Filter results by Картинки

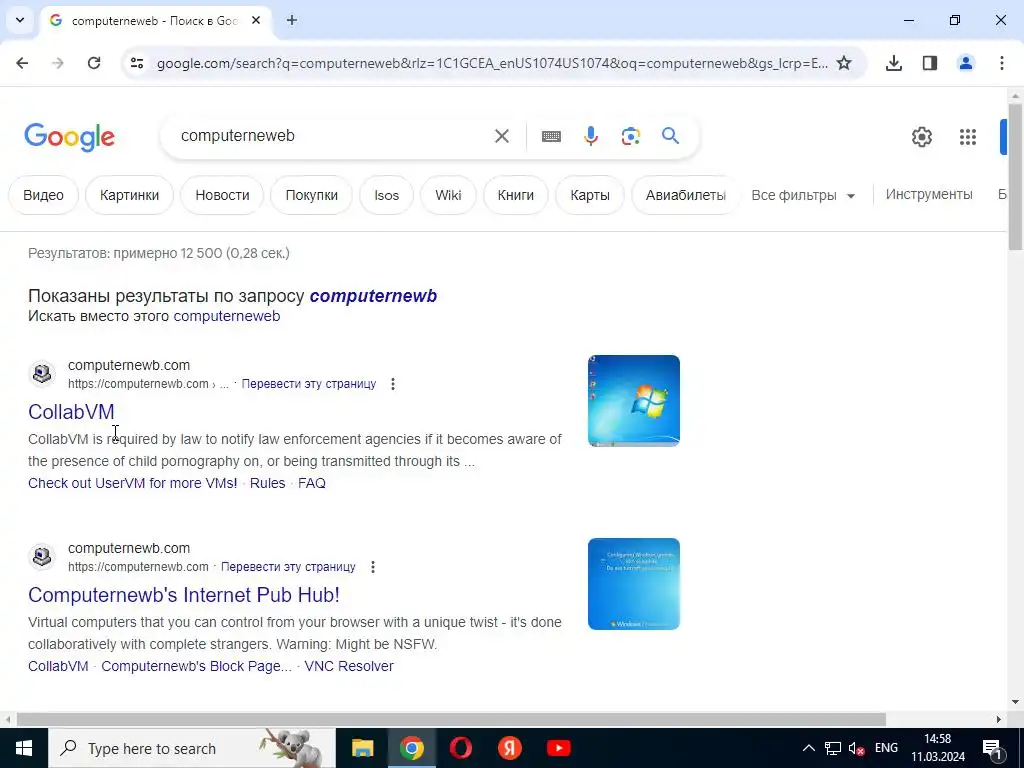(x=129, y=195)
